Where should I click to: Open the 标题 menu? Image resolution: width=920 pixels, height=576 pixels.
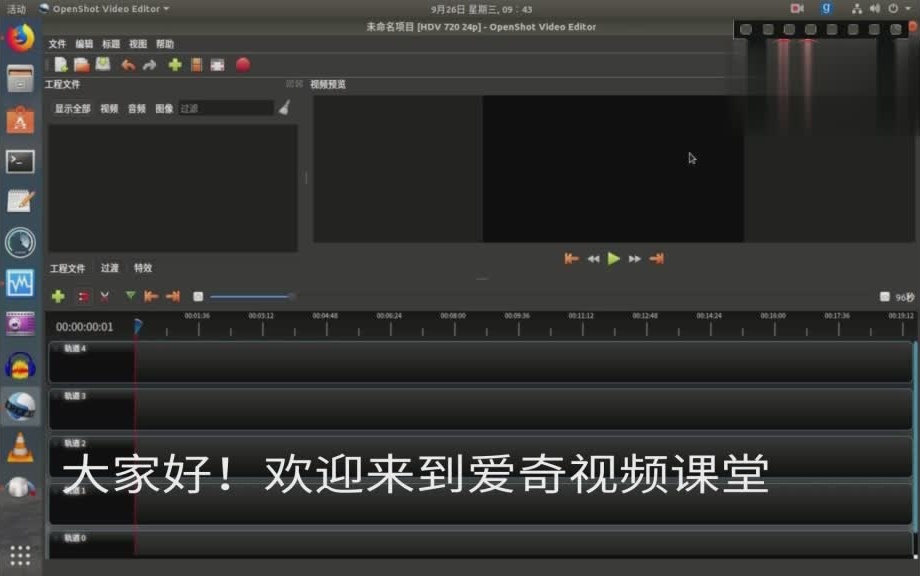coord(111,44)
